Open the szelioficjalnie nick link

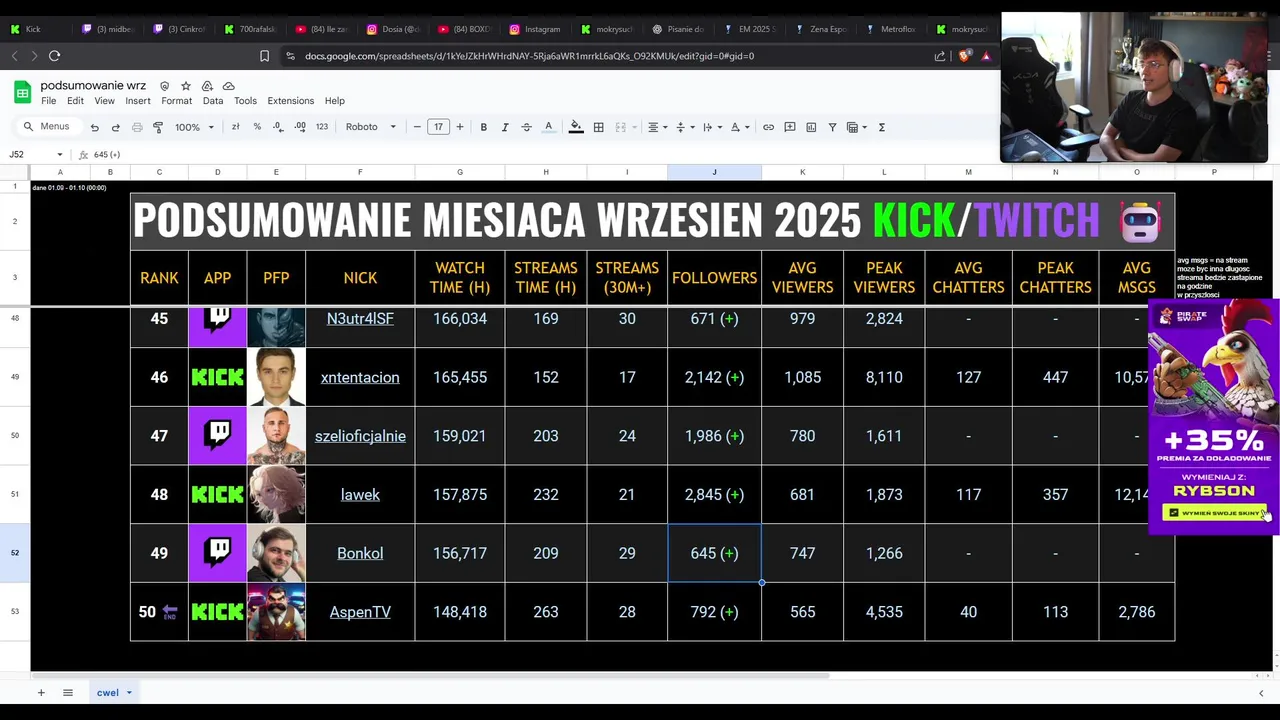pyautogui.click(x=360, y=436)
